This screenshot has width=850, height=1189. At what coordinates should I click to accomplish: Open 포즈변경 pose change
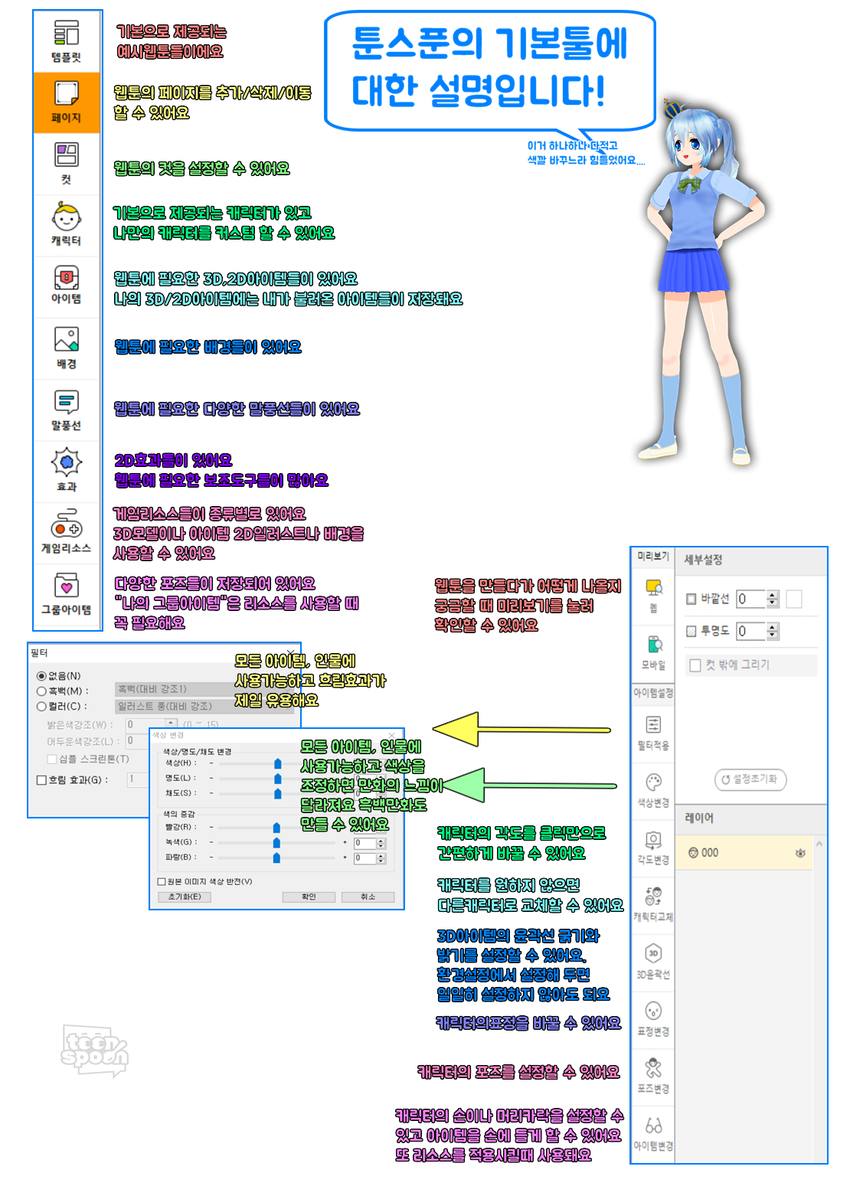(654, 1076)
